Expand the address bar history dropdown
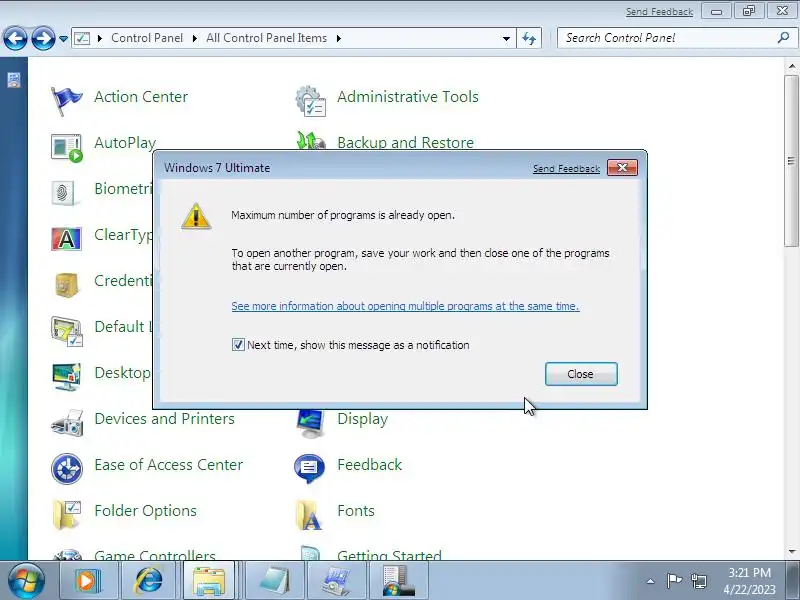 pyautogui.click(x=506, y=38)
